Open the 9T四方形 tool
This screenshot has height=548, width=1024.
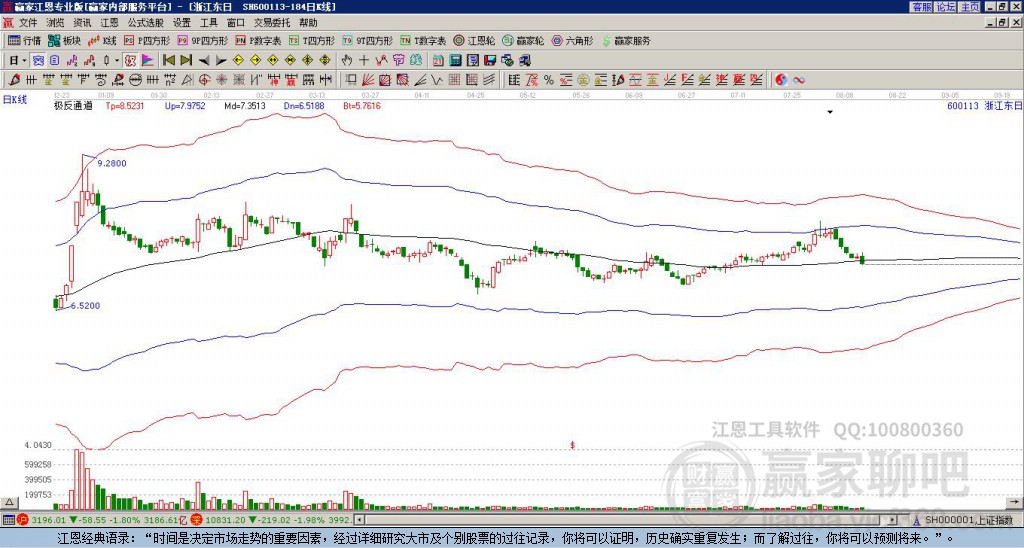coord(368,40)
